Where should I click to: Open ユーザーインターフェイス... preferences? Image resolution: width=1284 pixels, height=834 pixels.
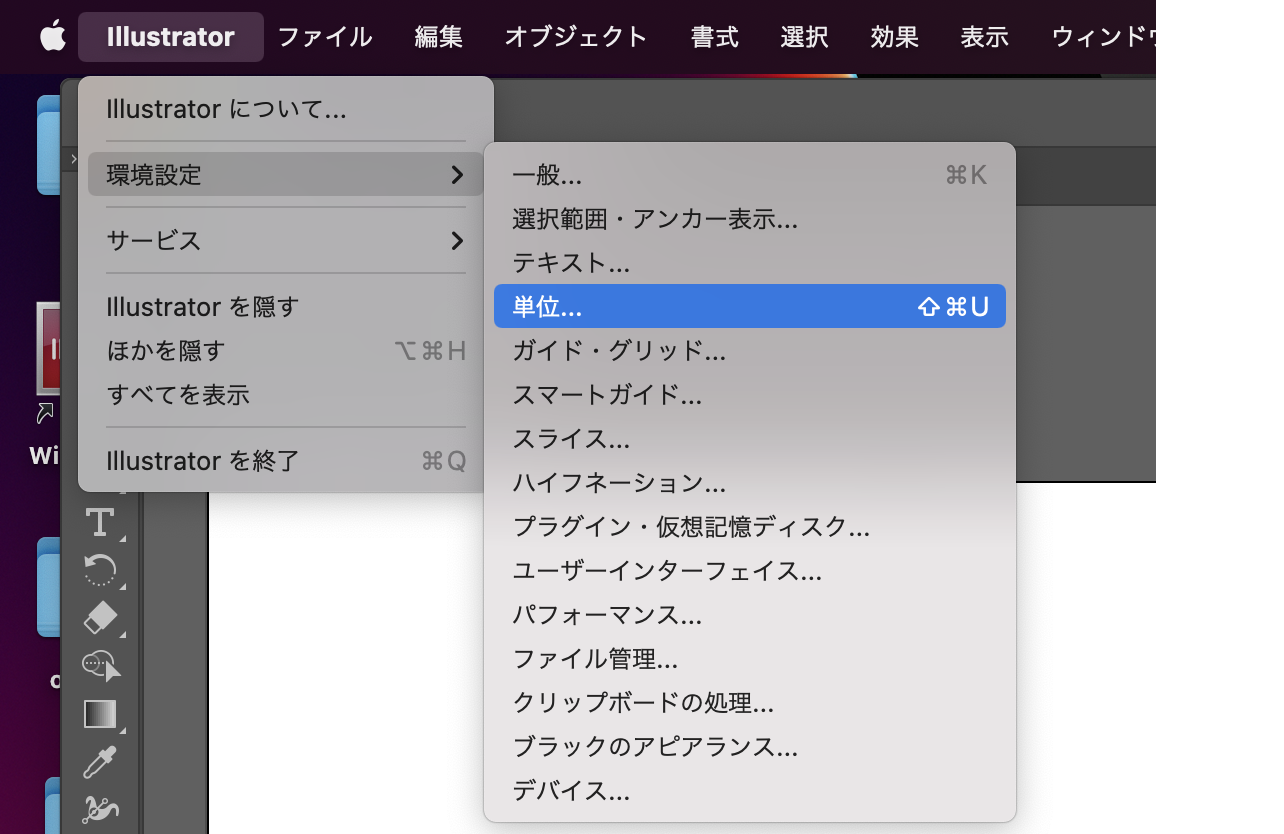(750, 571)
